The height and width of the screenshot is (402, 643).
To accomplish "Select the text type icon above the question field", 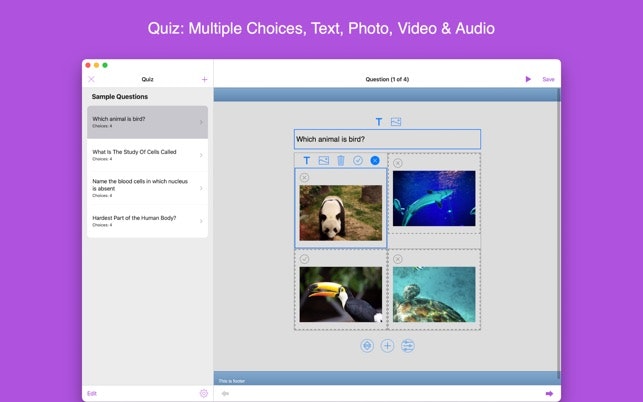I will point(379,122).
